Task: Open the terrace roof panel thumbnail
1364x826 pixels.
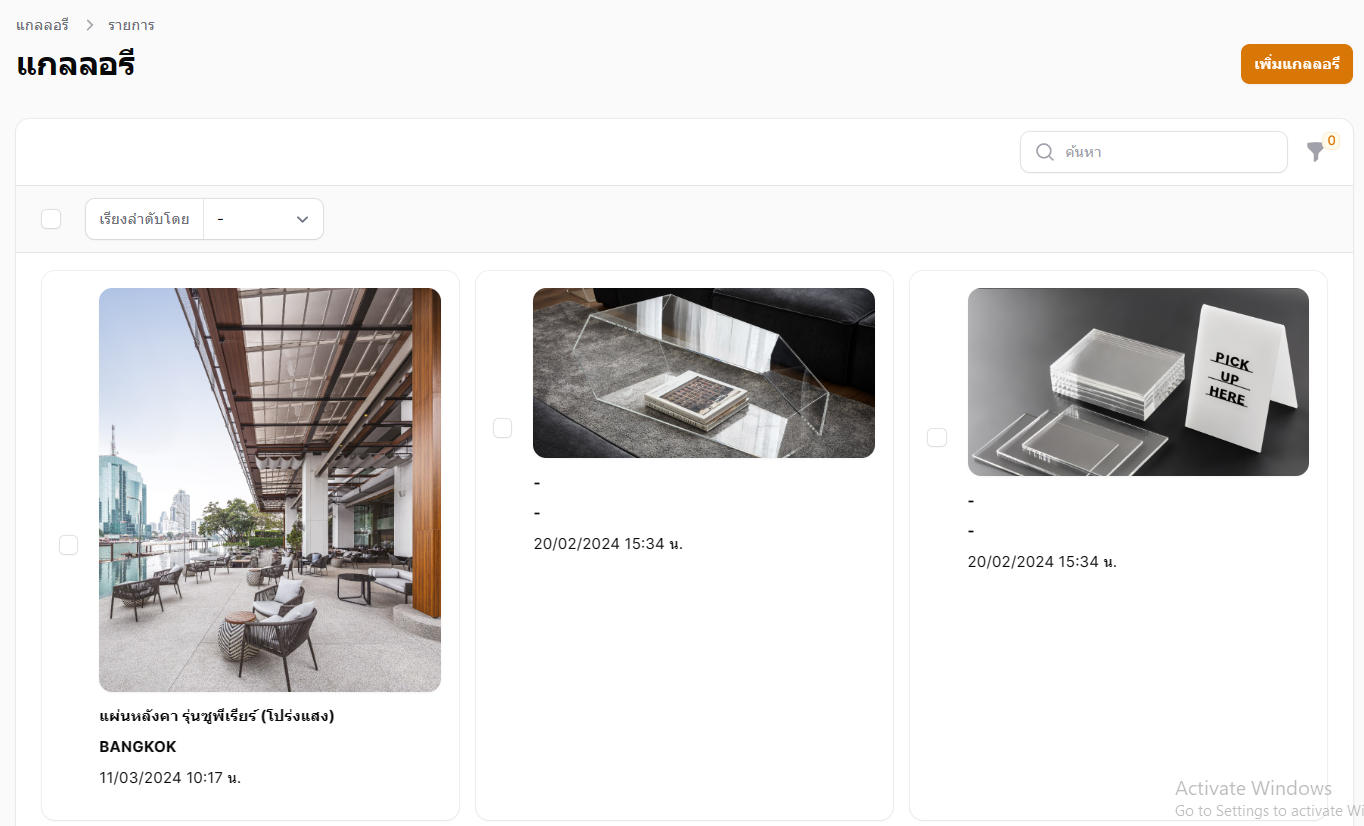Action: (x=270, y=490)
